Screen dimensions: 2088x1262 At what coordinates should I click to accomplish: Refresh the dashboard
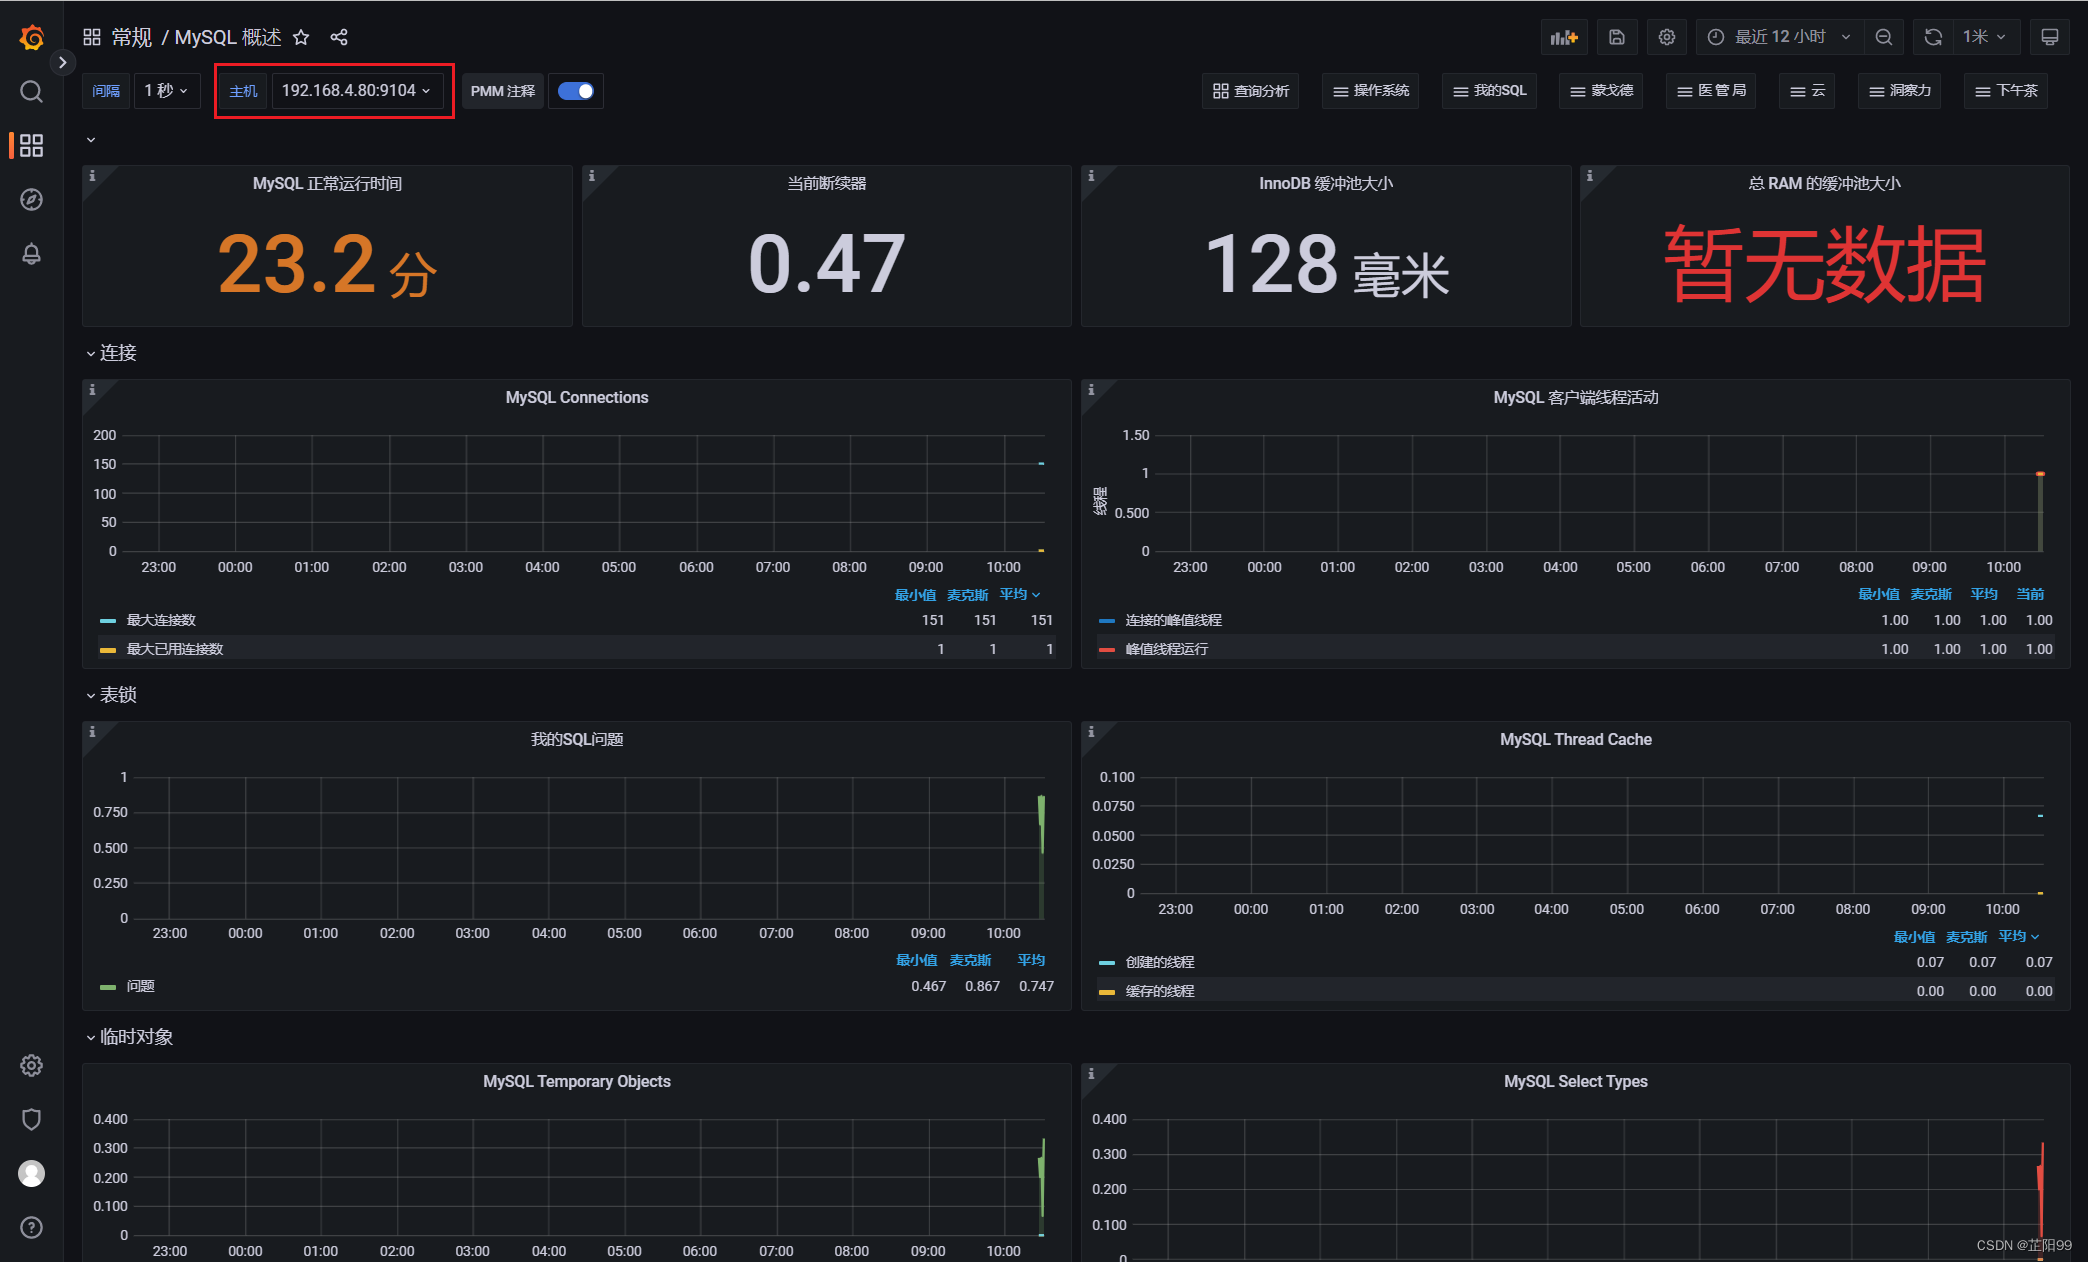(1933, 37)
